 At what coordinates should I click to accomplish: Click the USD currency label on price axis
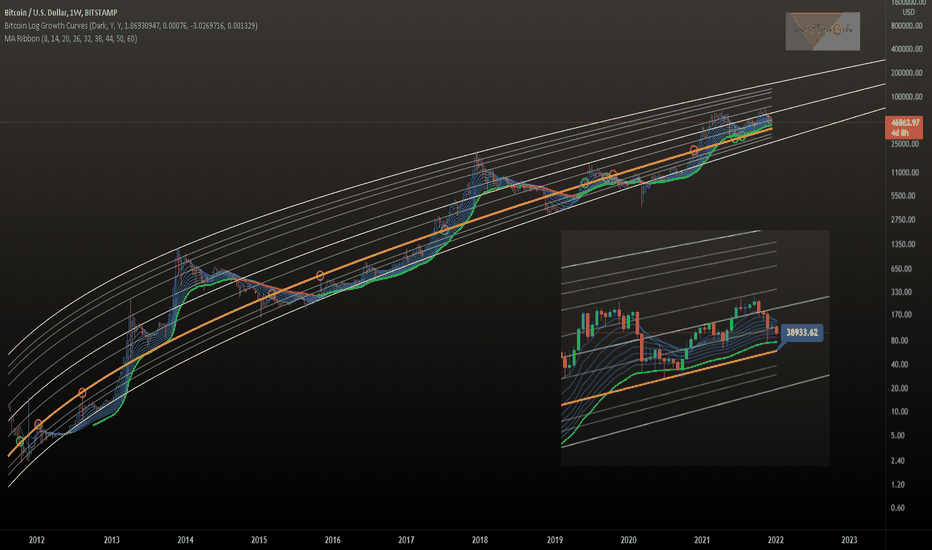(908, 12)
